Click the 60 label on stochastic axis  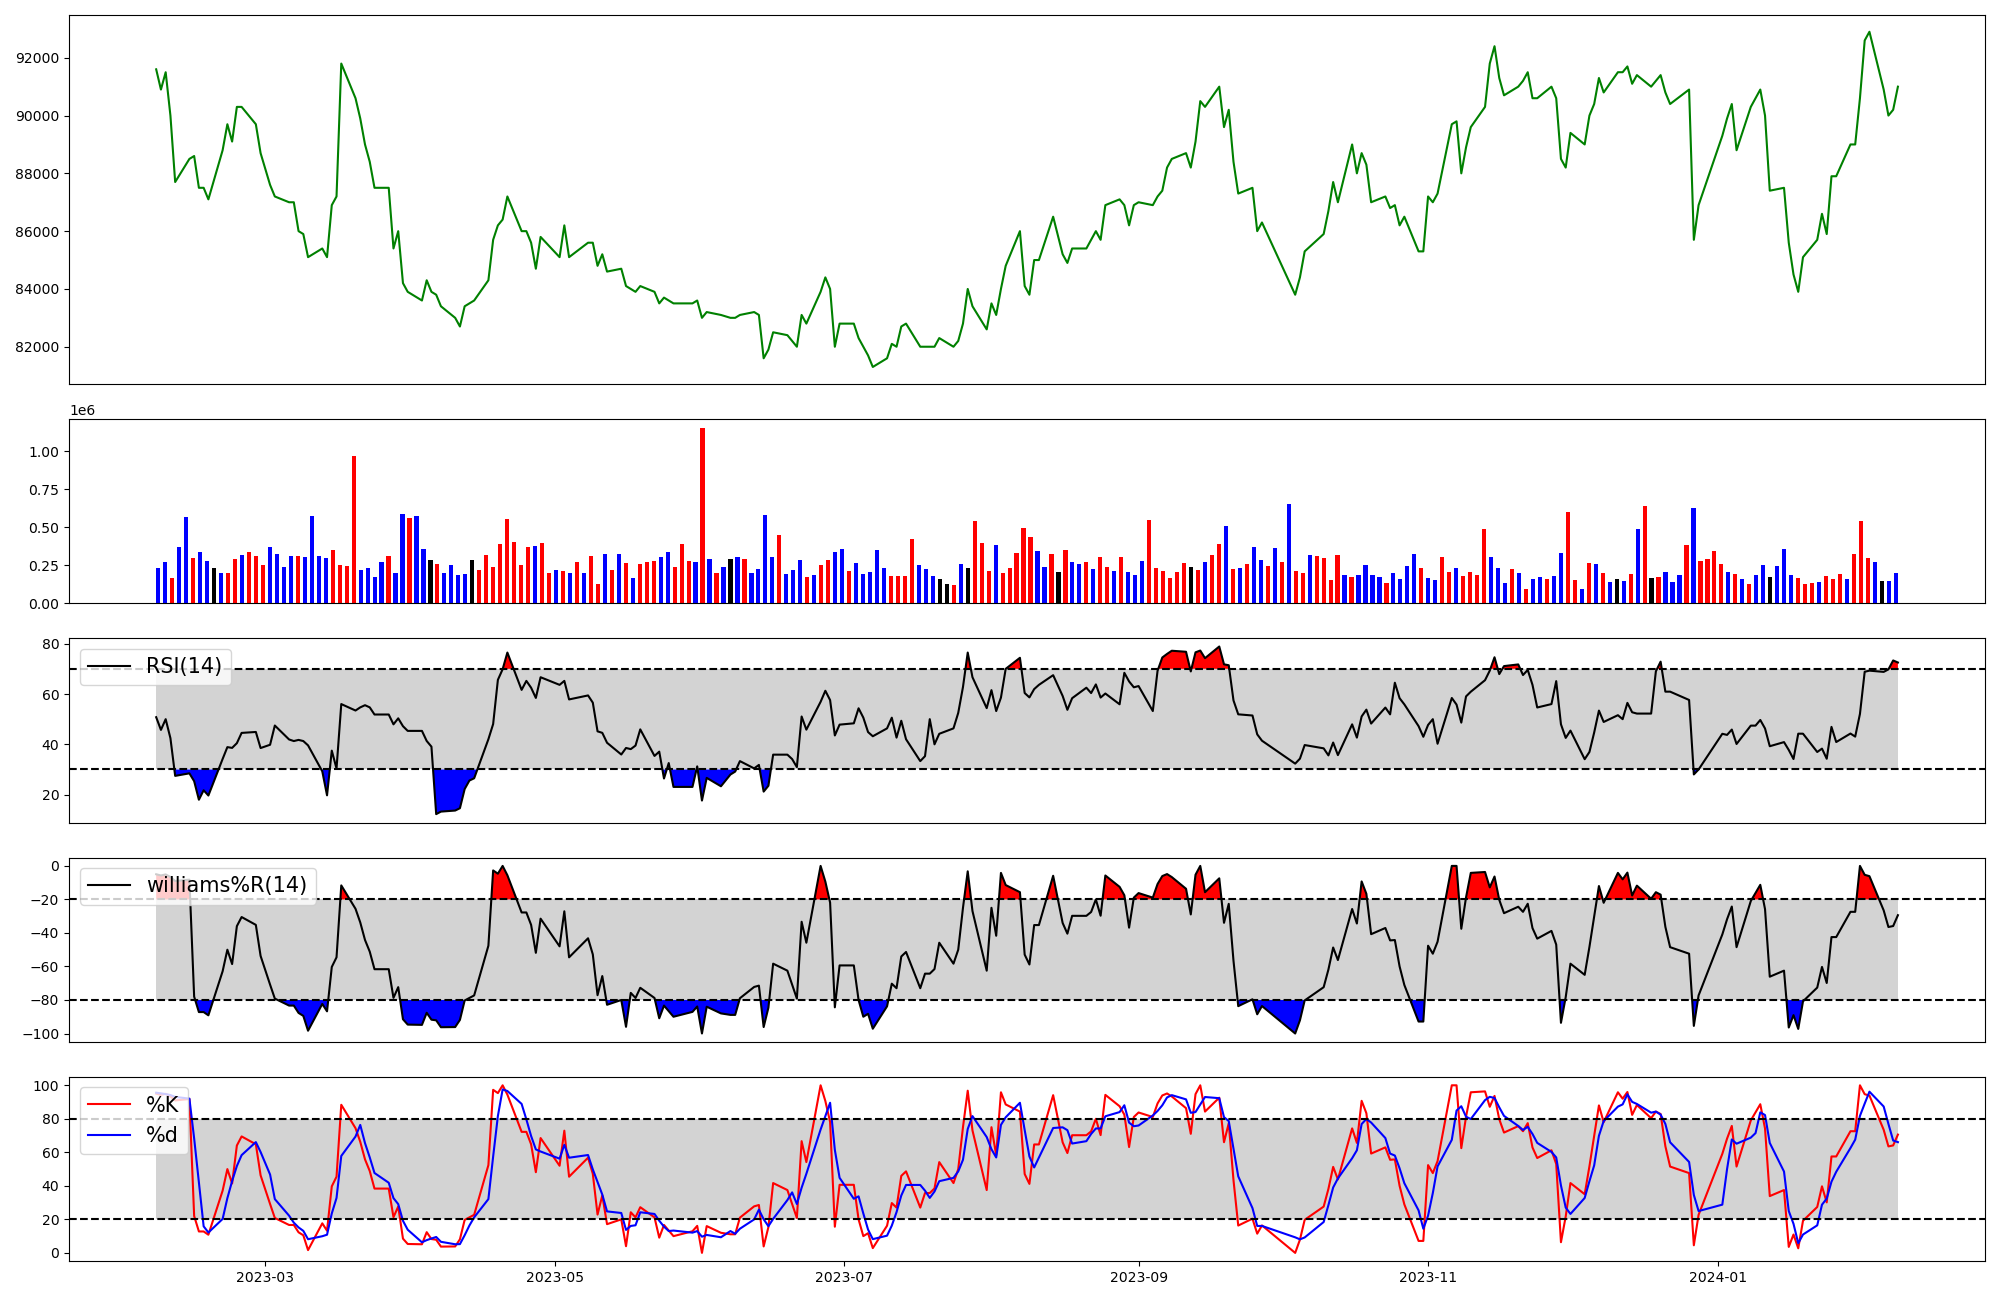50,1153
